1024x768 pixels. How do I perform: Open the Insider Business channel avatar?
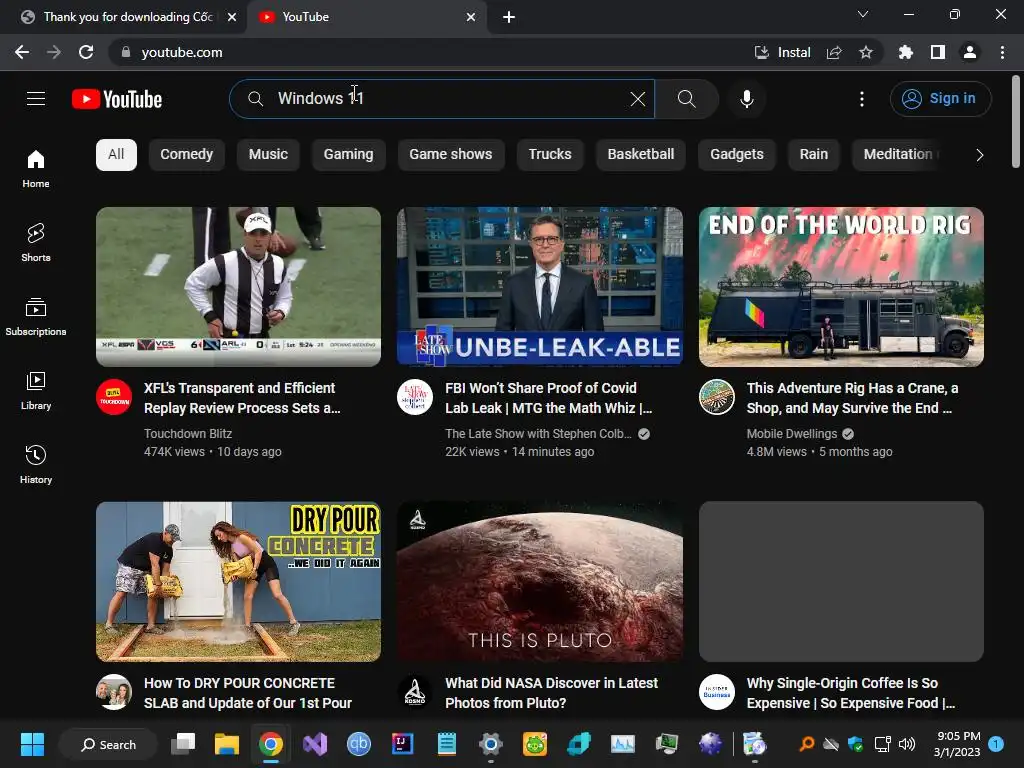[x=717, y=692]
